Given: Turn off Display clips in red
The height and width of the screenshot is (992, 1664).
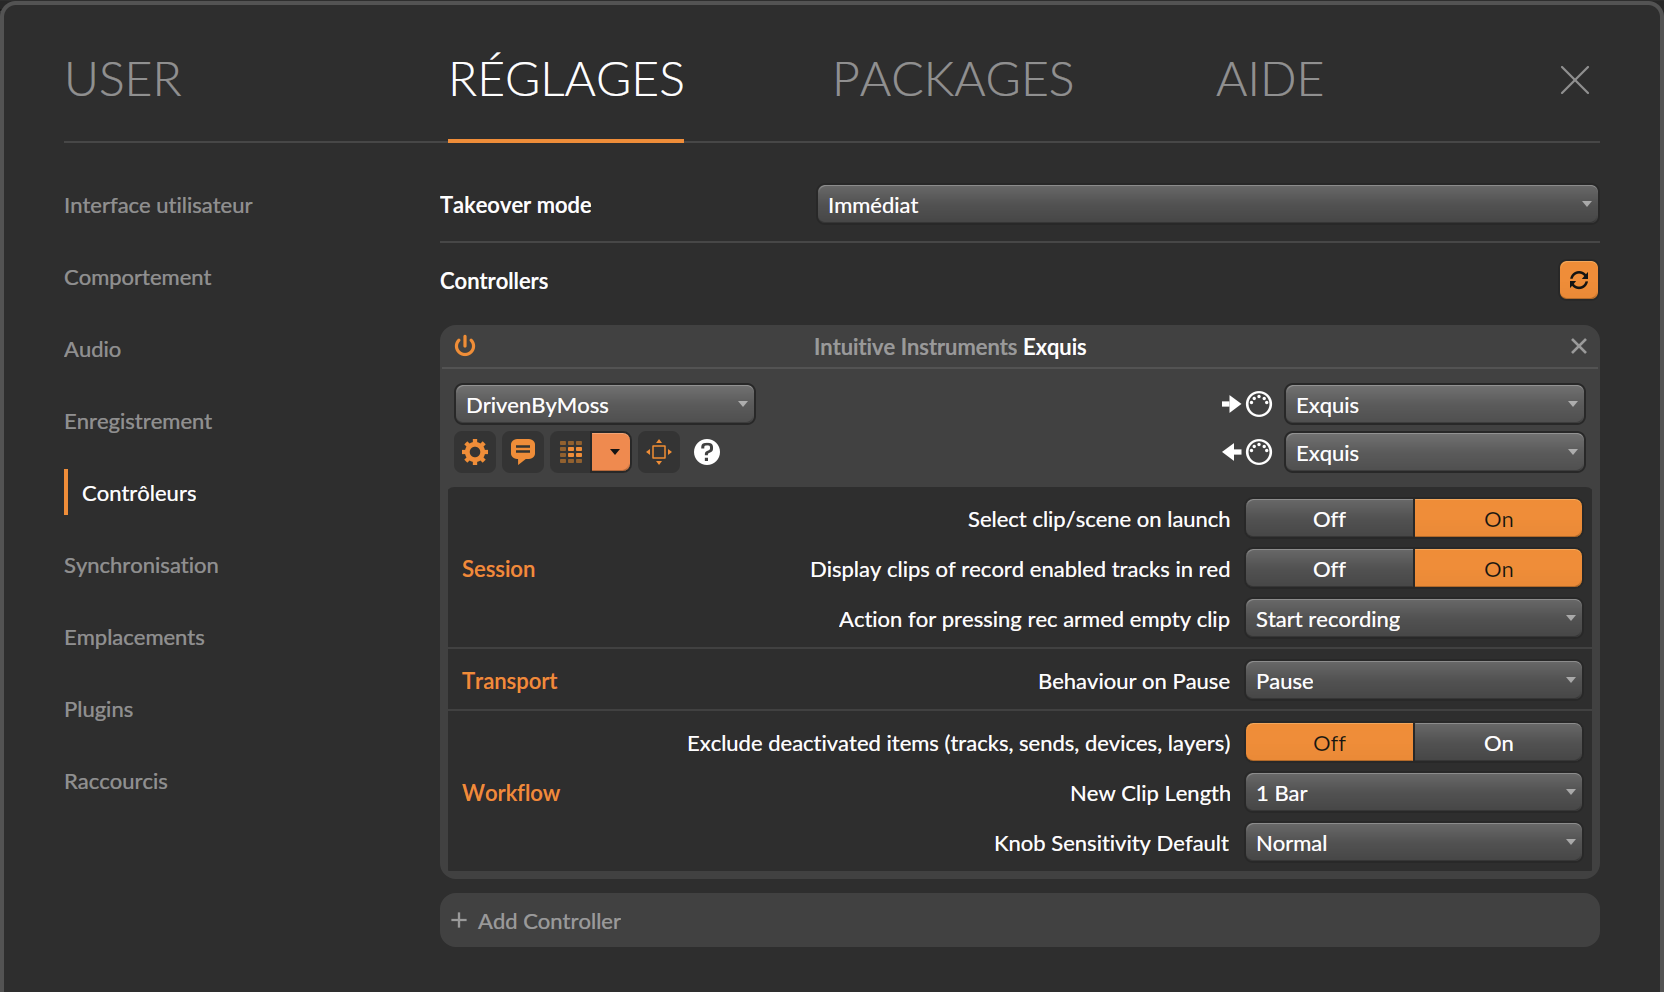Looking at the screenshot, I should coord(1329,569).
